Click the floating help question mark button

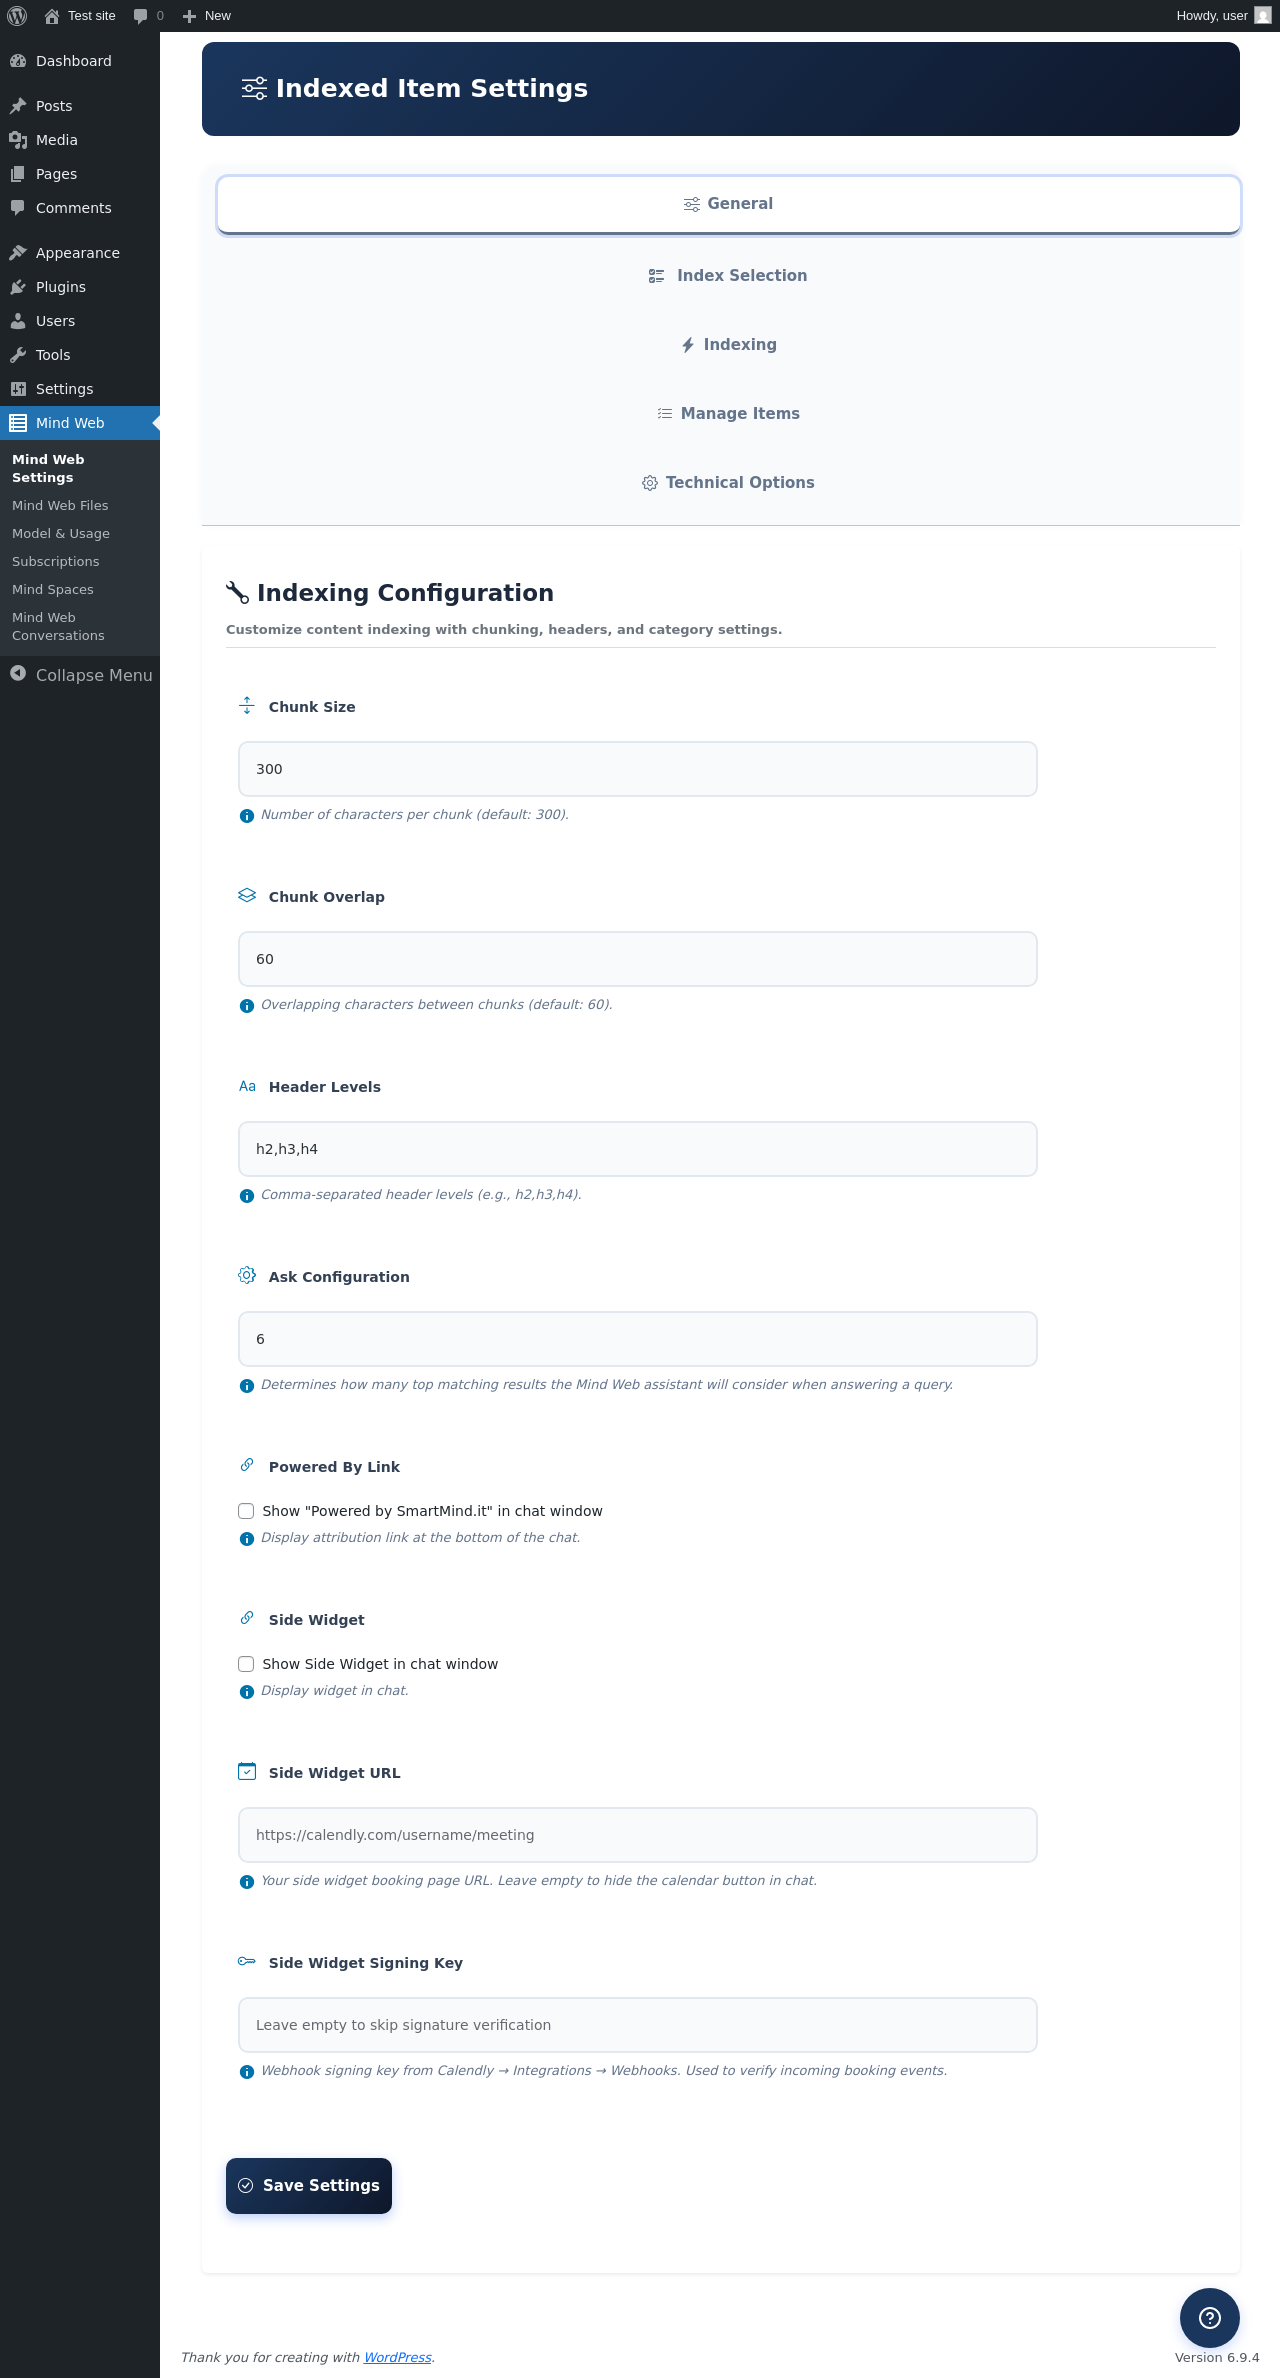(1209, 2317)
